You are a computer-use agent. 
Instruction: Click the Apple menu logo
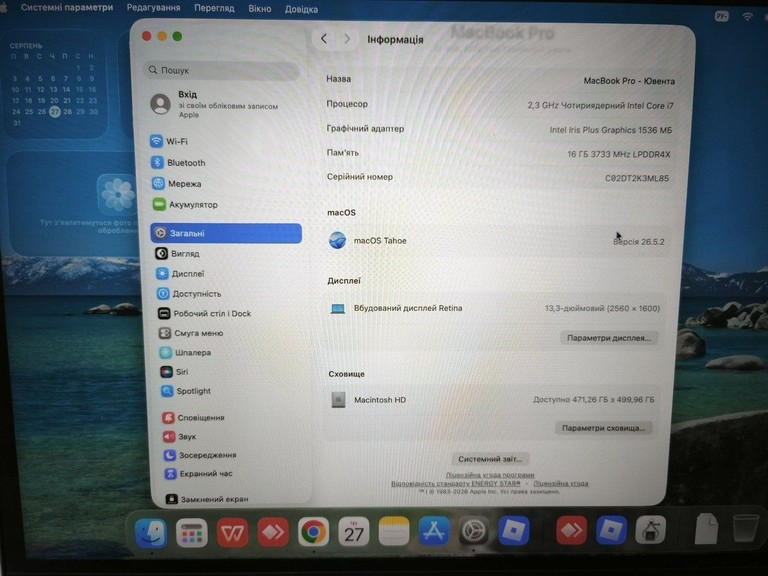tap(3, 7)
